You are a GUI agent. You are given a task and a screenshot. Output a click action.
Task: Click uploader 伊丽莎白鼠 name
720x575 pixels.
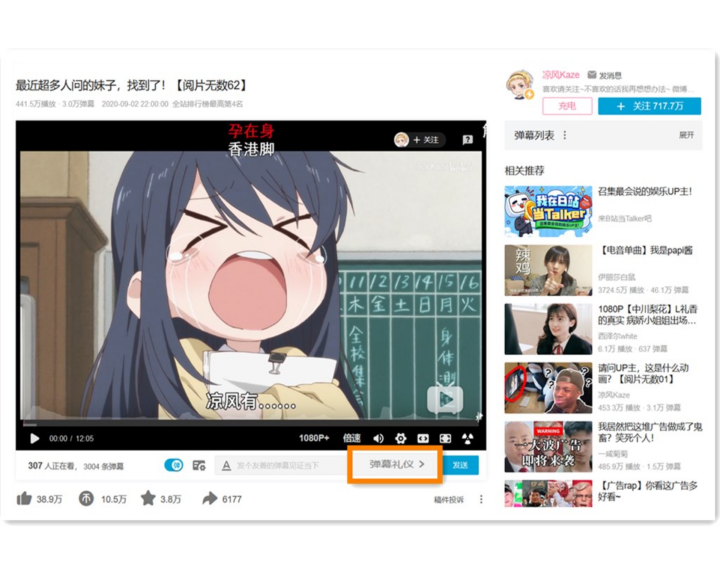tap(617, 277)
